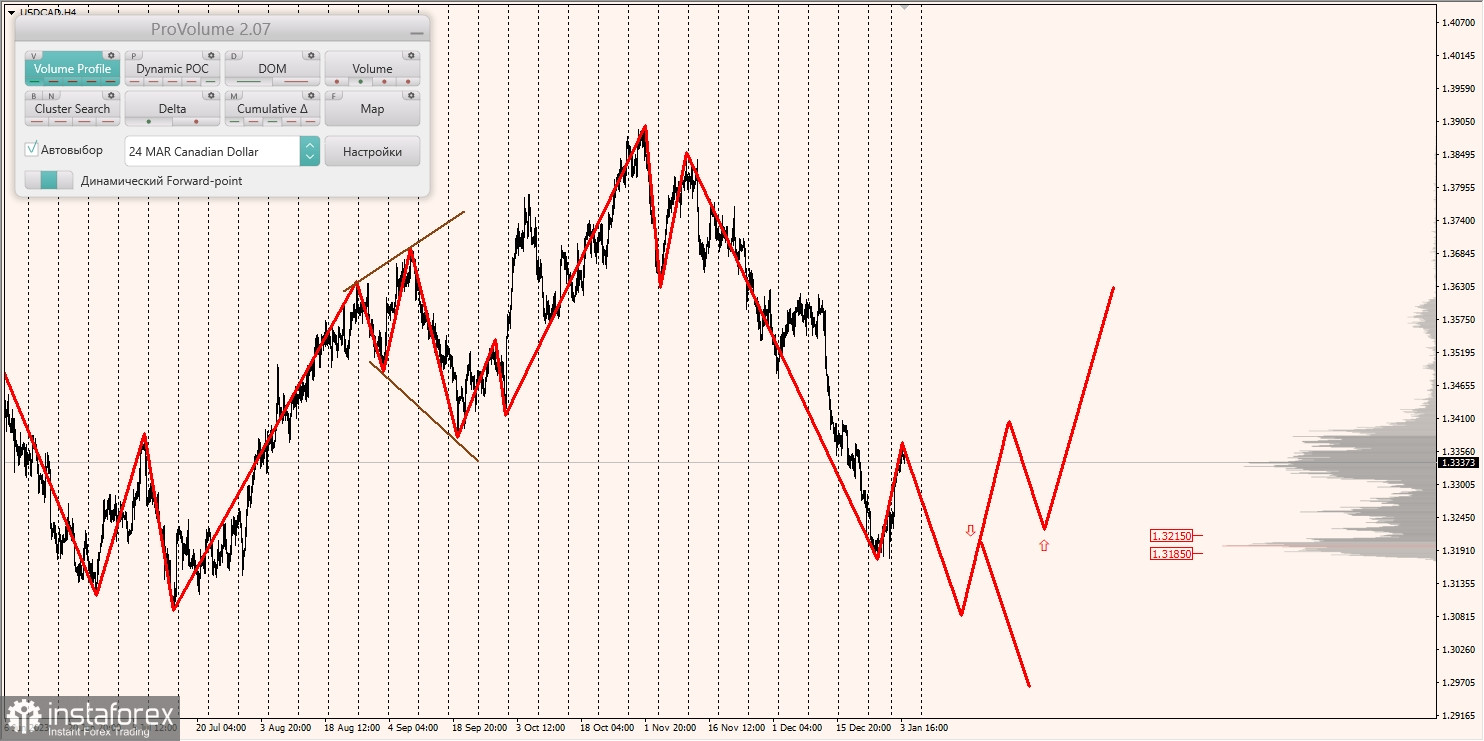This screenshot has height=741, width=1484.
Task: Click the N hotkey tag on Cluster Search
Action: pos(51,96)
